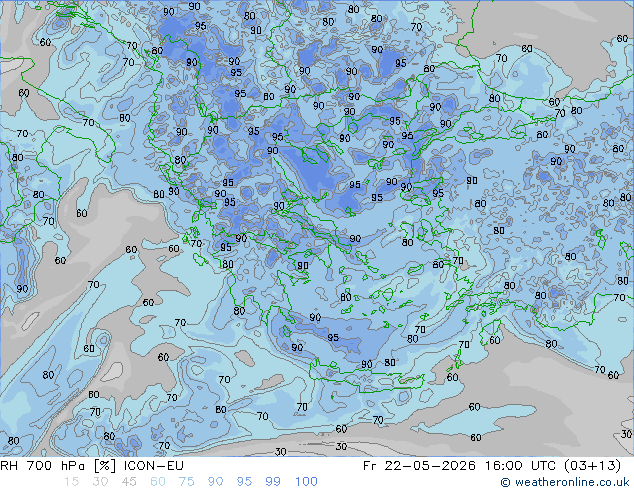Image resolution: width=634 pixels, height=490 pixels.
Task: Select legend value 30 in color scale
Action: coord(100,482)
